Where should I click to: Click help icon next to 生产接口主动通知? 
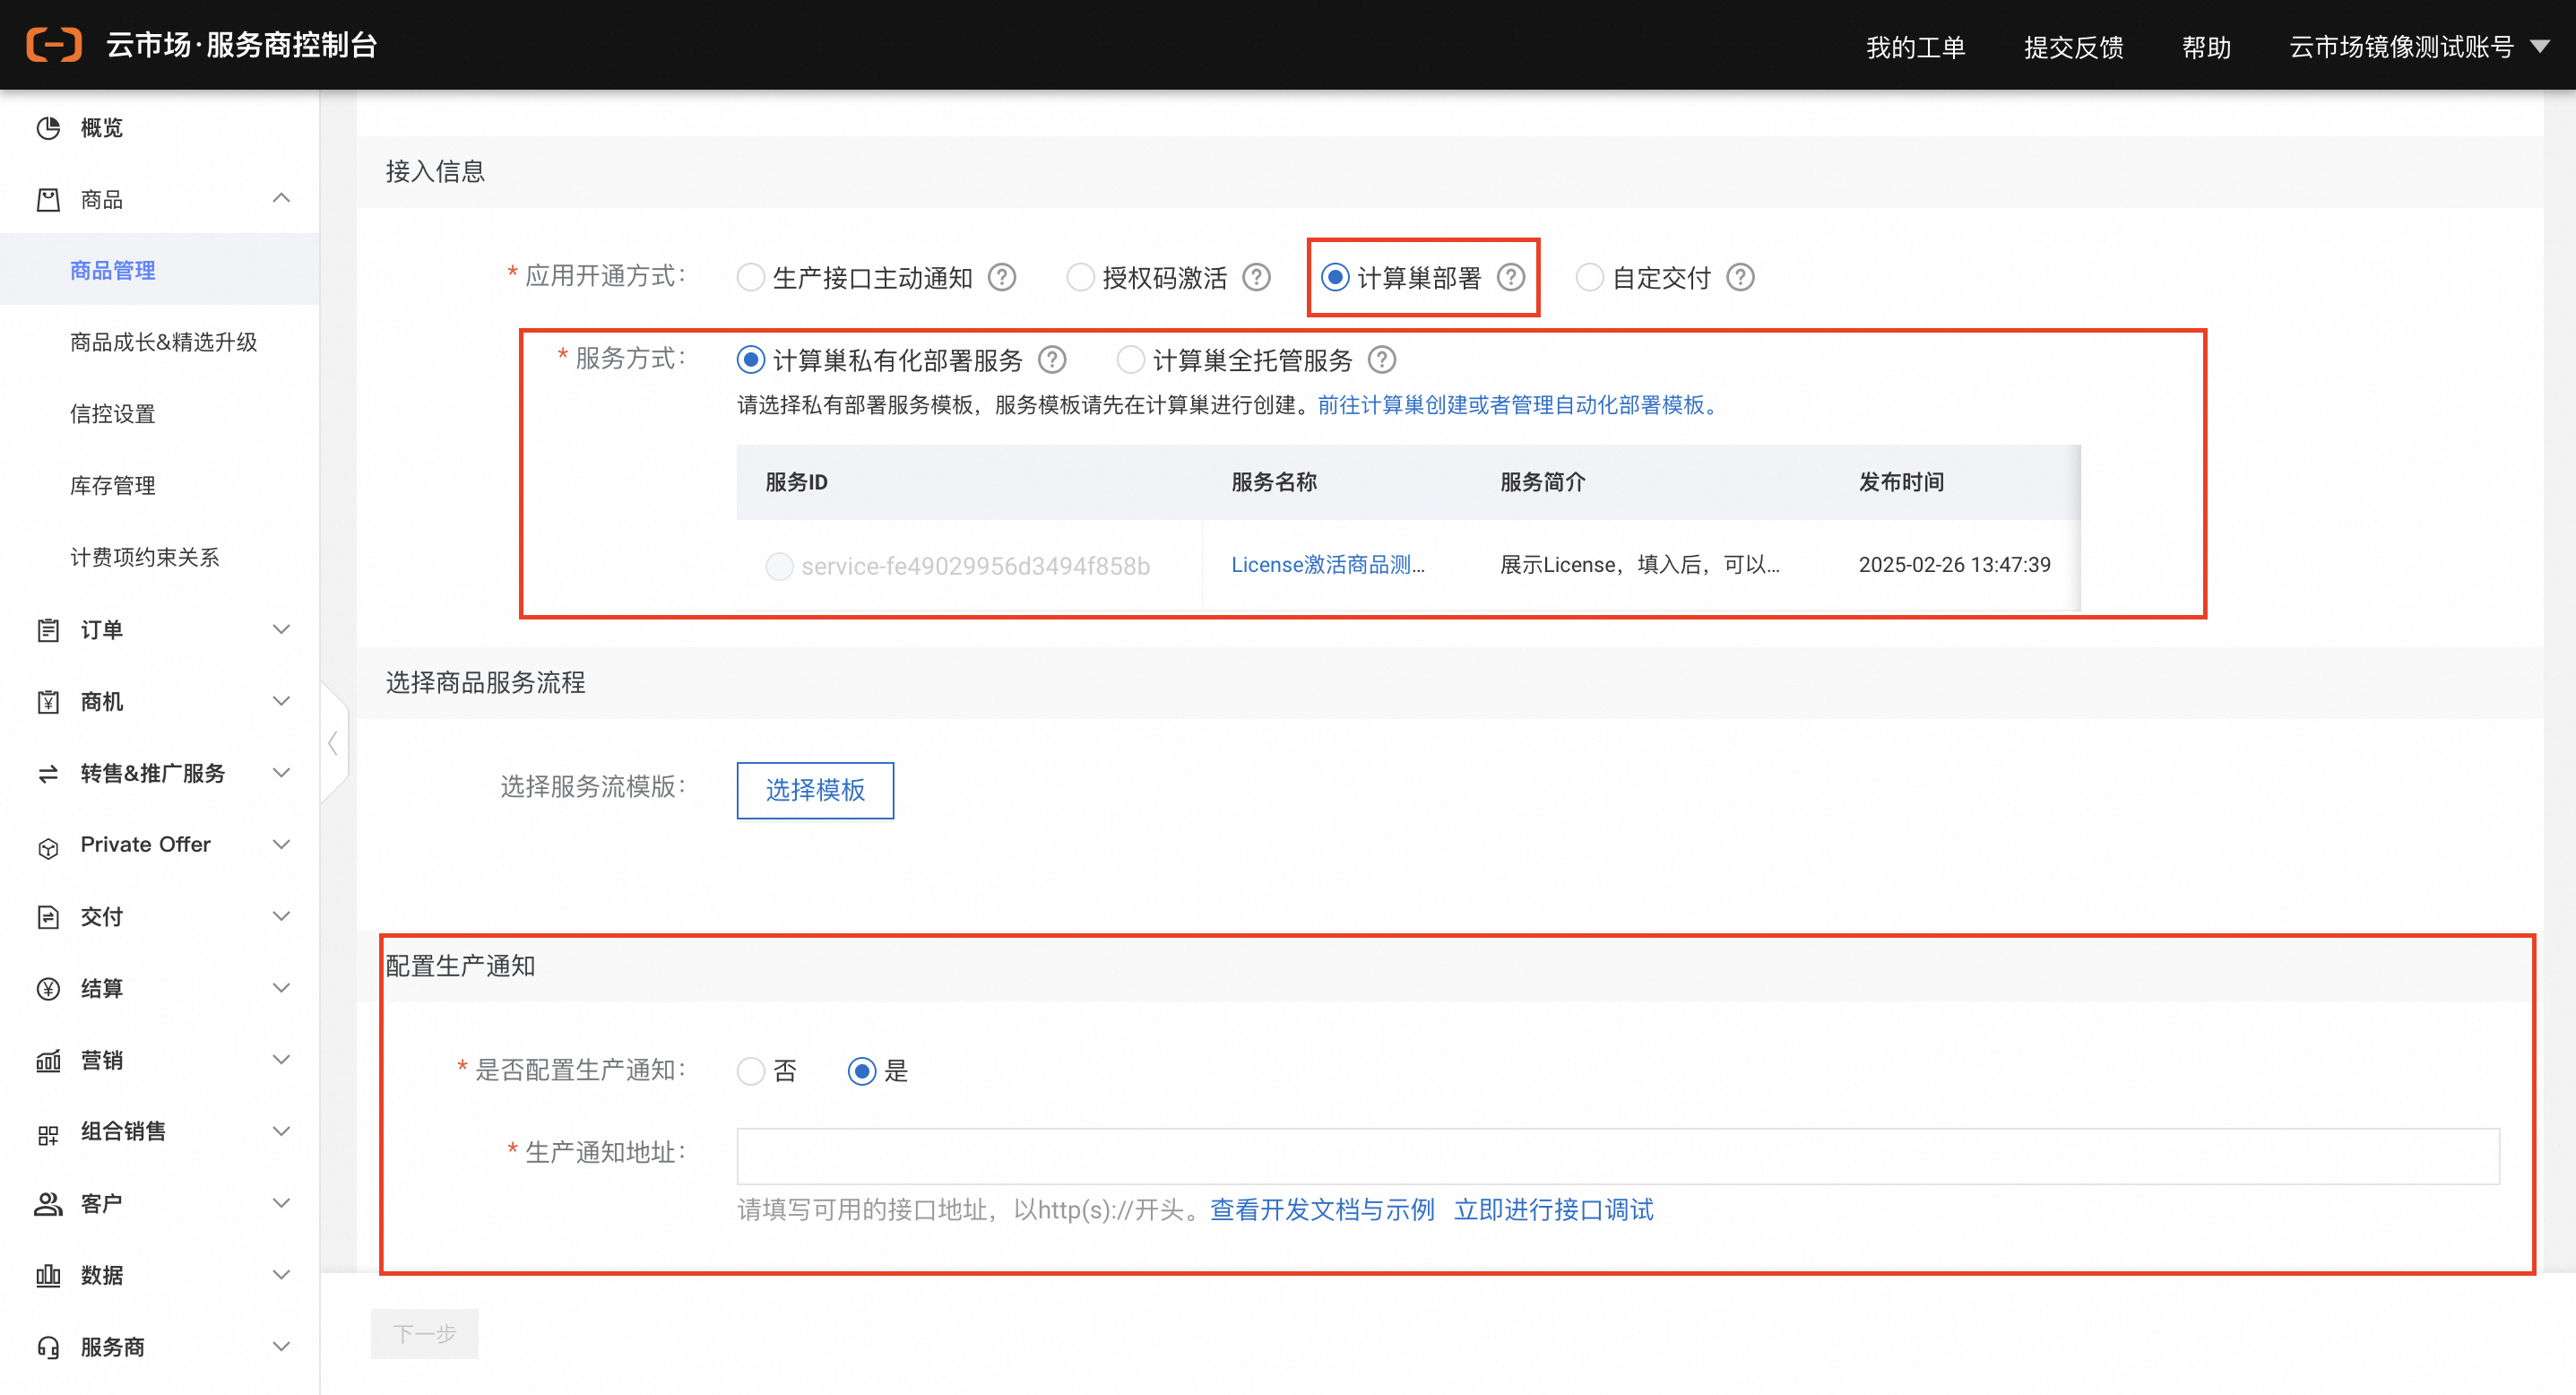click(1002, 277)
